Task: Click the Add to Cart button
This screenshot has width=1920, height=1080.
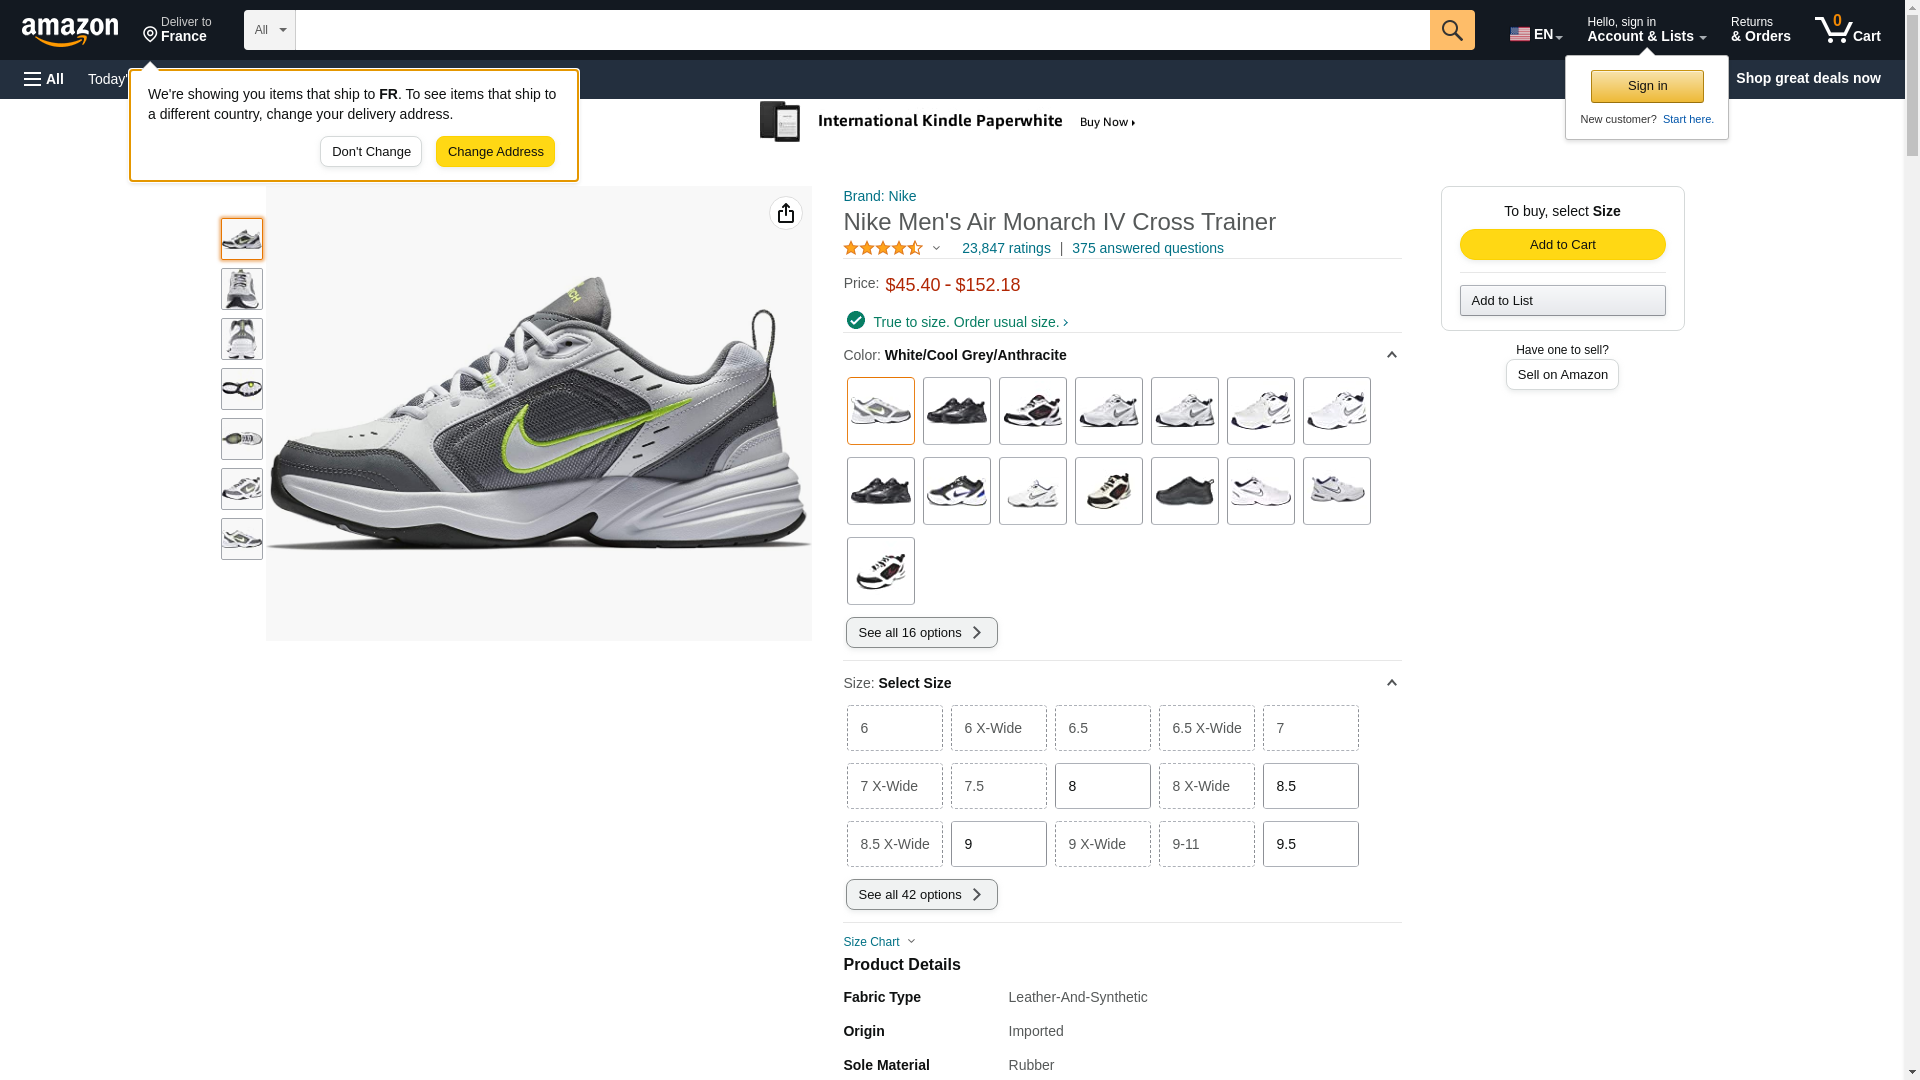Action: click(x=1562, y=245)
